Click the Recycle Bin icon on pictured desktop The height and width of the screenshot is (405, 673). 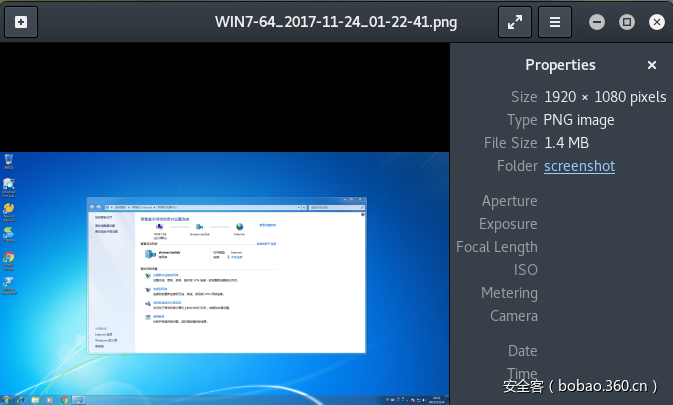click(x=9, y=160)
